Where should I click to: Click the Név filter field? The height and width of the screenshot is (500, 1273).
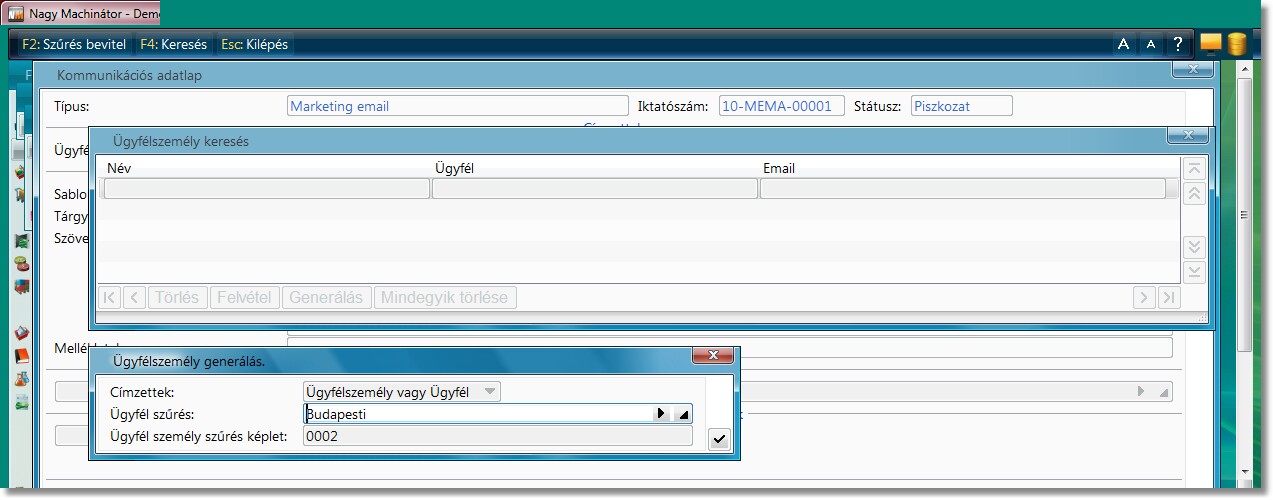click(x=267, y=188)
